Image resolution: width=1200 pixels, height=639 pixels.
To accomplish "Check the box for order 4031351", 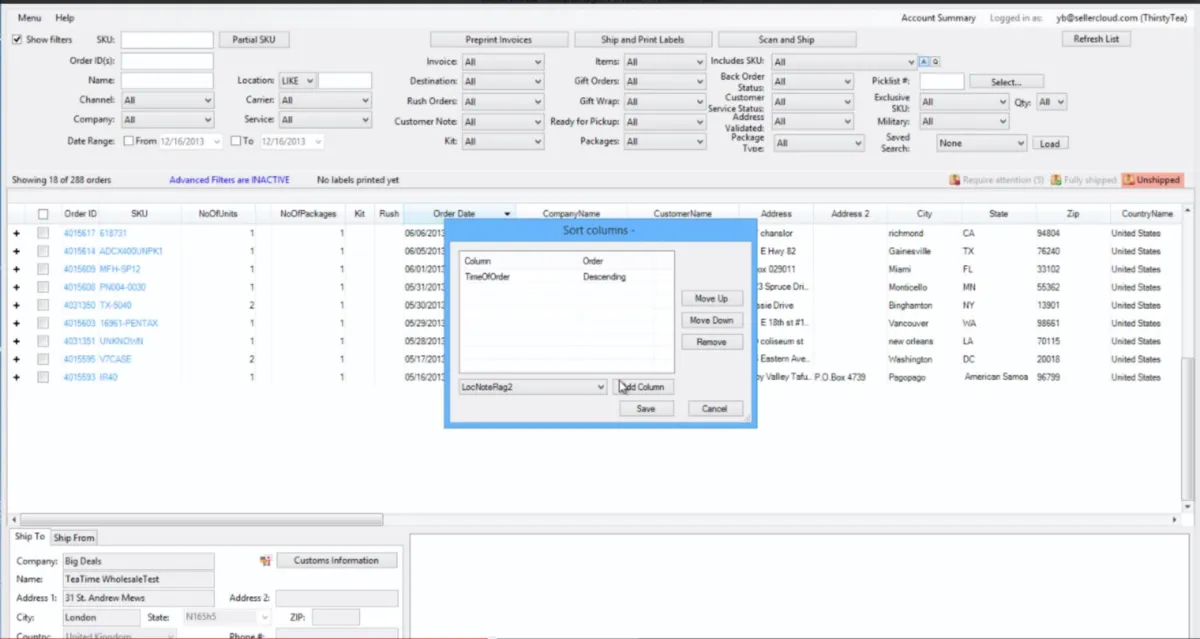I will (x=43, y=341).
